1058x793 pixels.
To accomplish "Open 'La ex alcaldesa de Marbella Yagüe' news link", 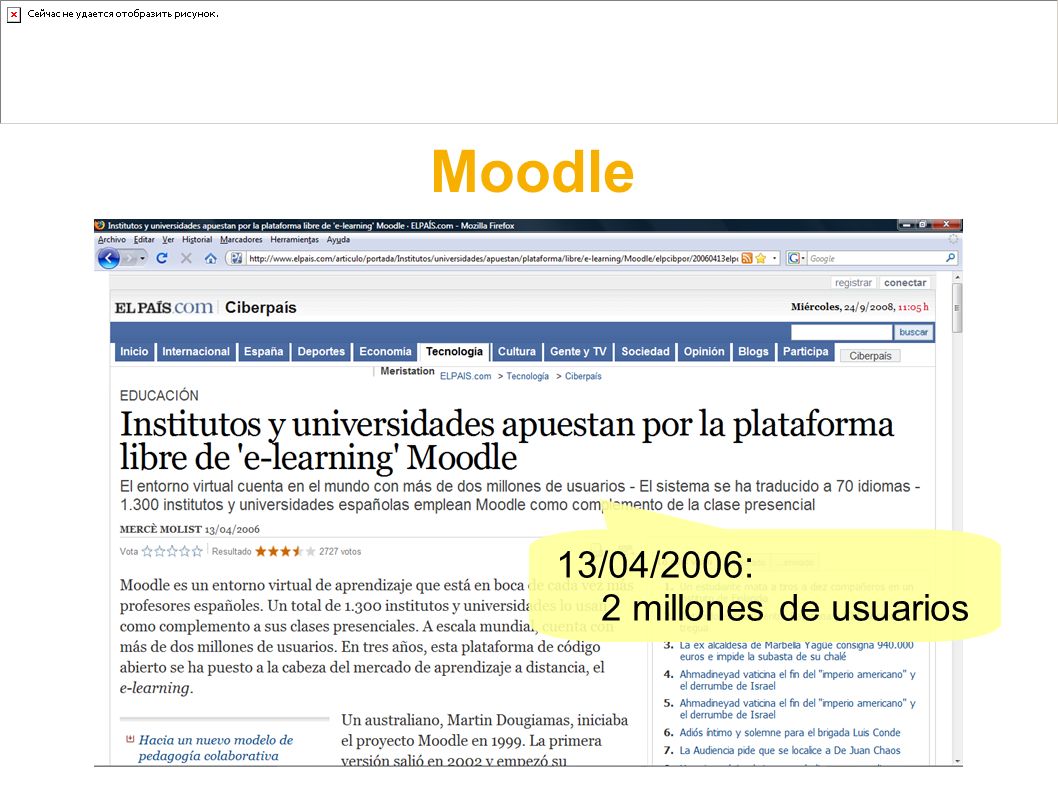I will 796,651.
